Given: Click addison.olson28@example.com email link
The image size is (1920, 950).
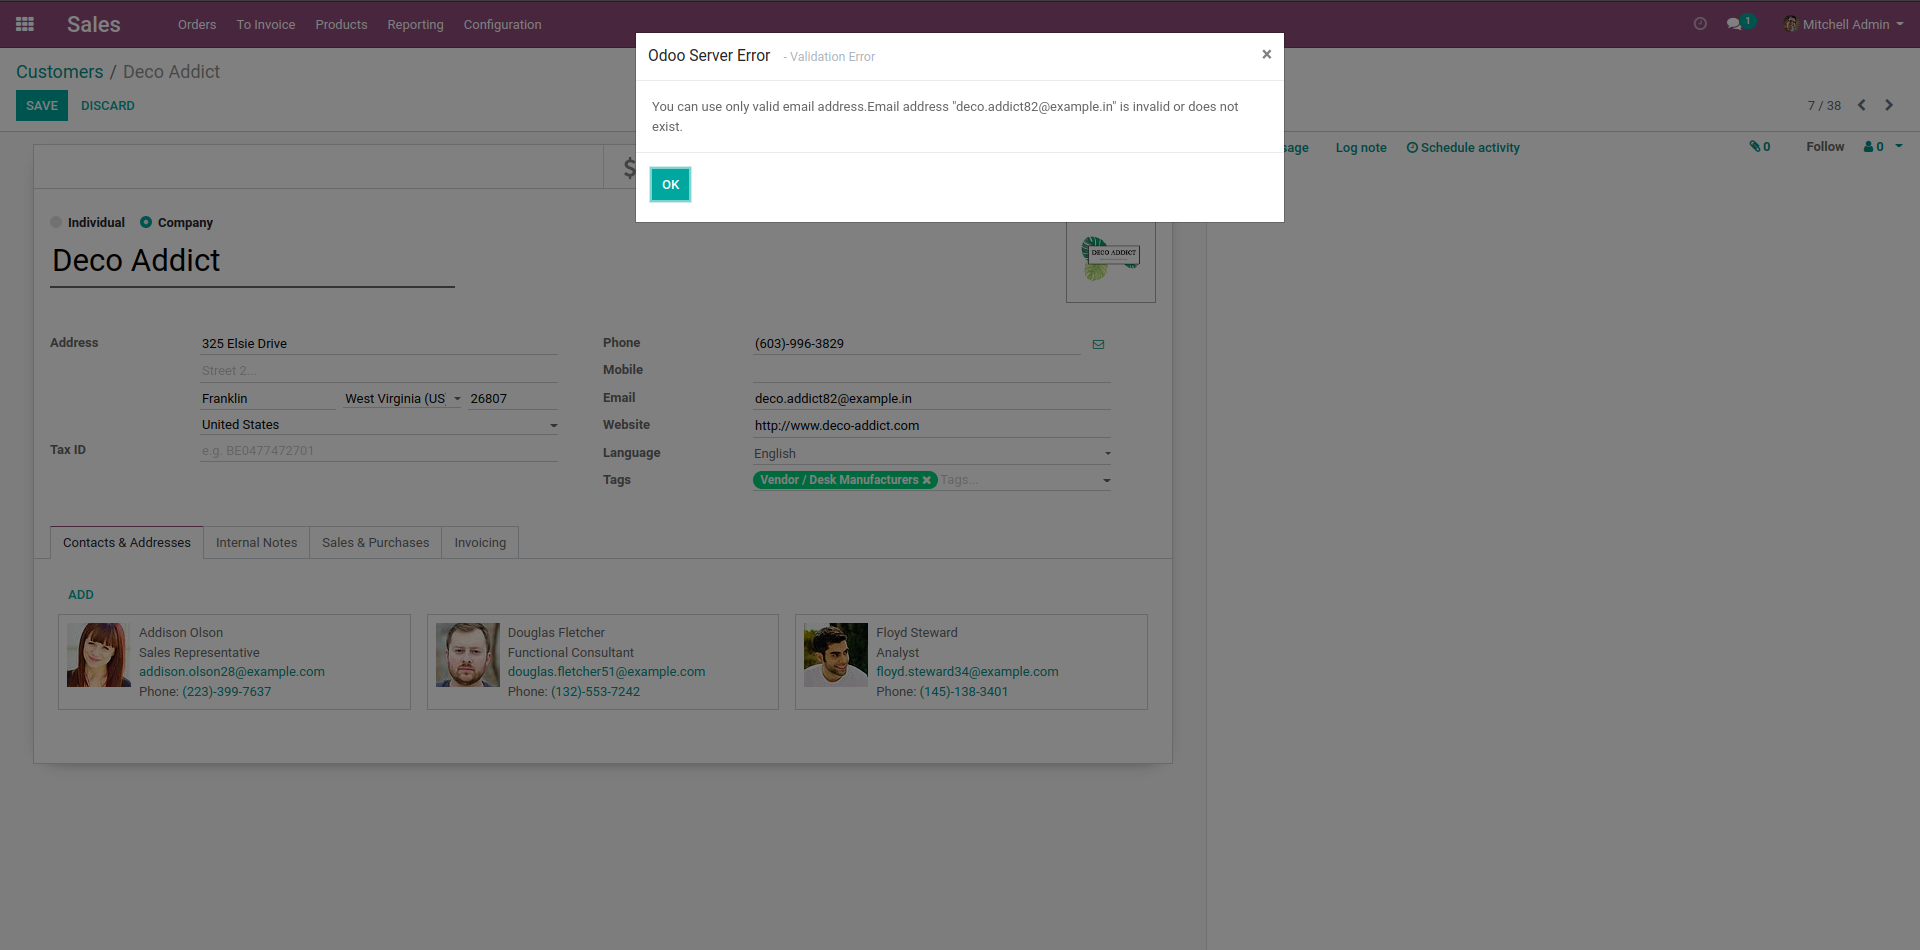Looking at the screenshot, I should click(x=232, y=672).
